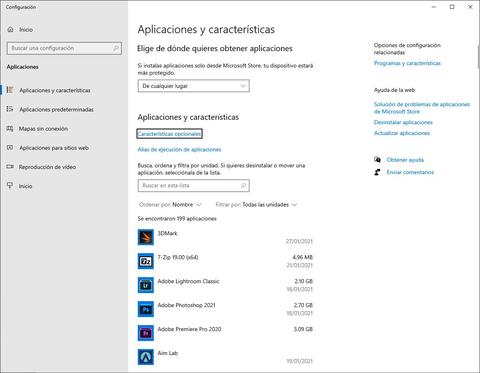This screenshot has height=373, width=480.
Task: Click the vertical scrollbar on right edge
Action: coord(478,57)
